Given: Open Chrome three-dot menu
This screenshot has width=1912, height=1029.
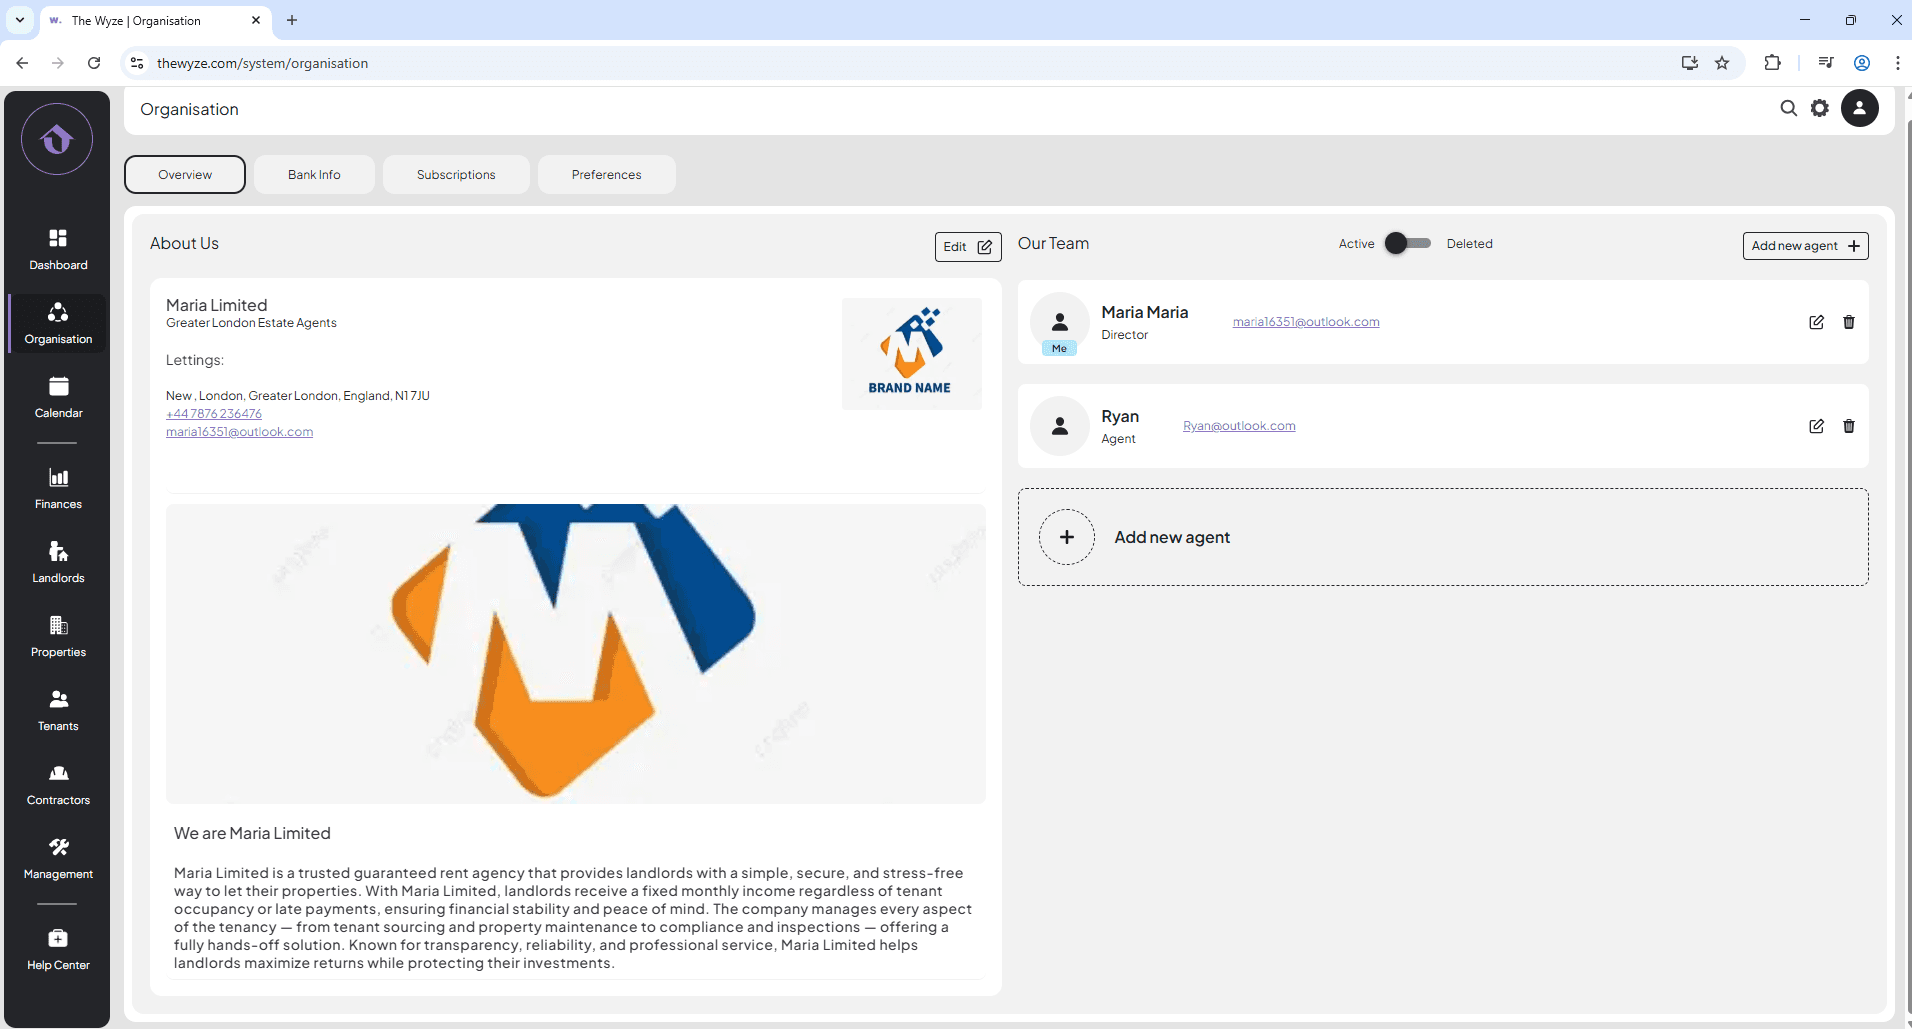Looking at the screenshot, I should click(x=1897, y=63).
